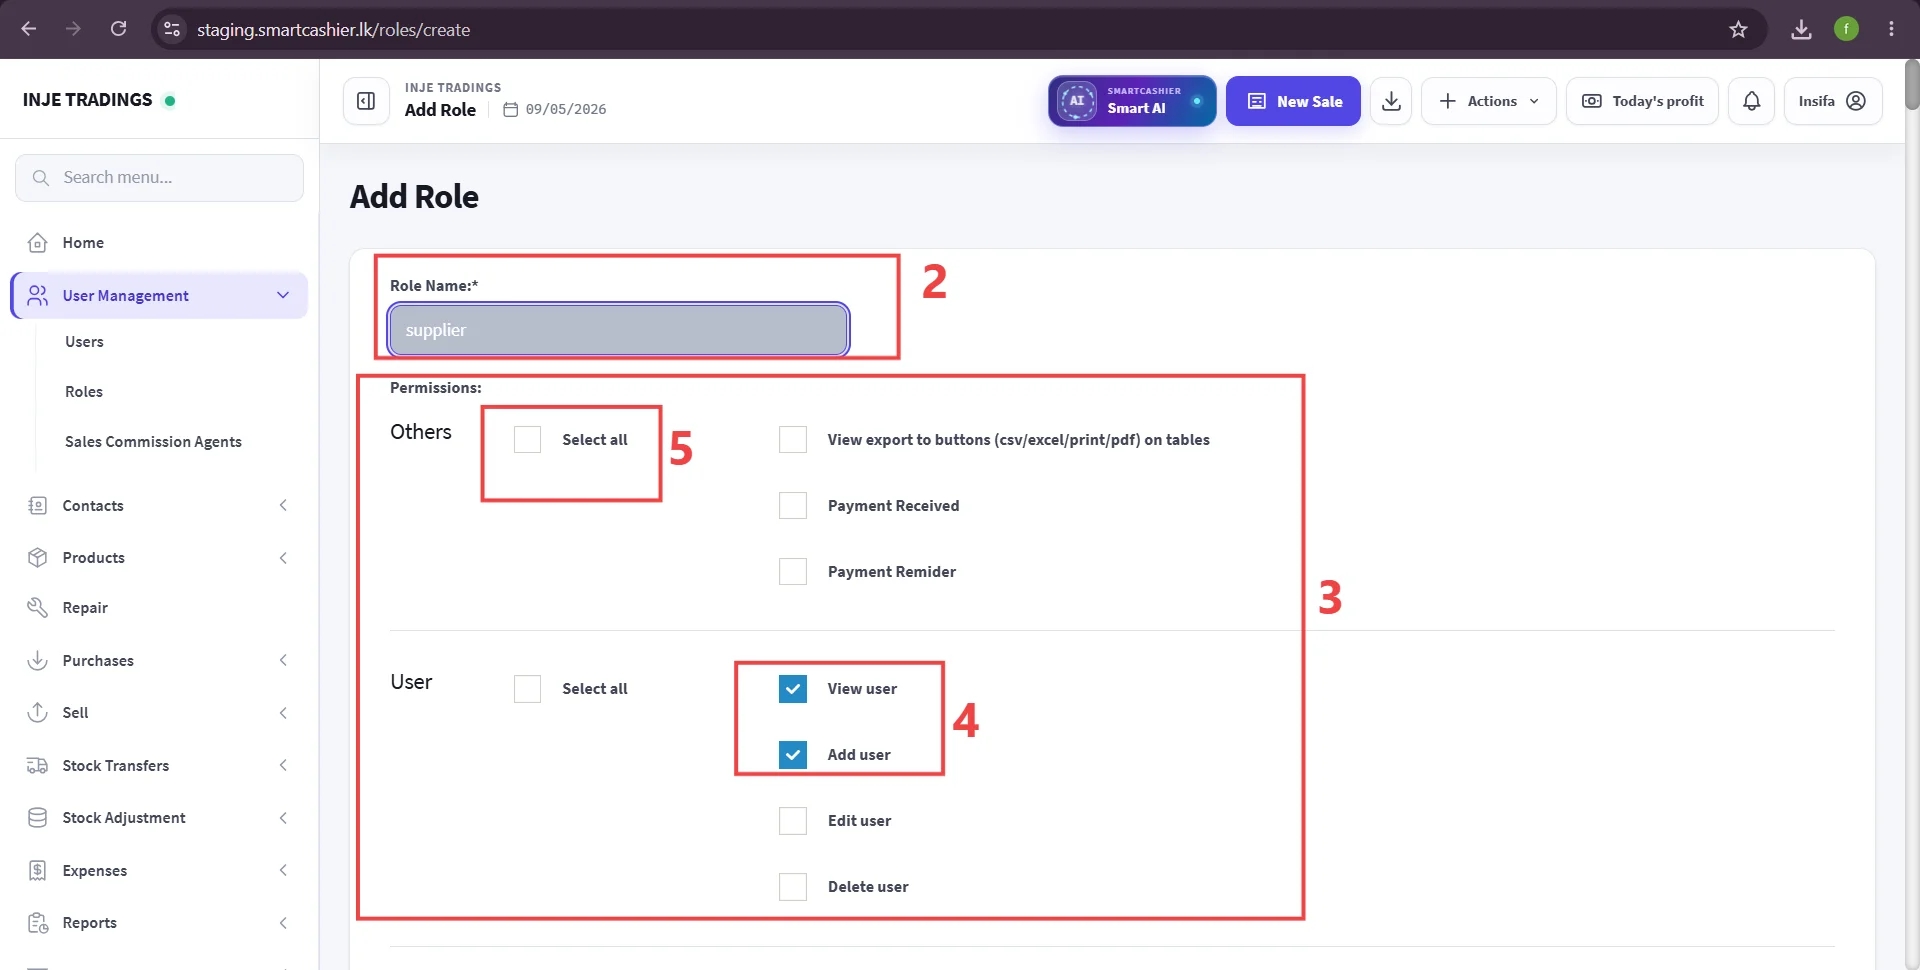Enable View export to buttons permission

click(793, 440)
